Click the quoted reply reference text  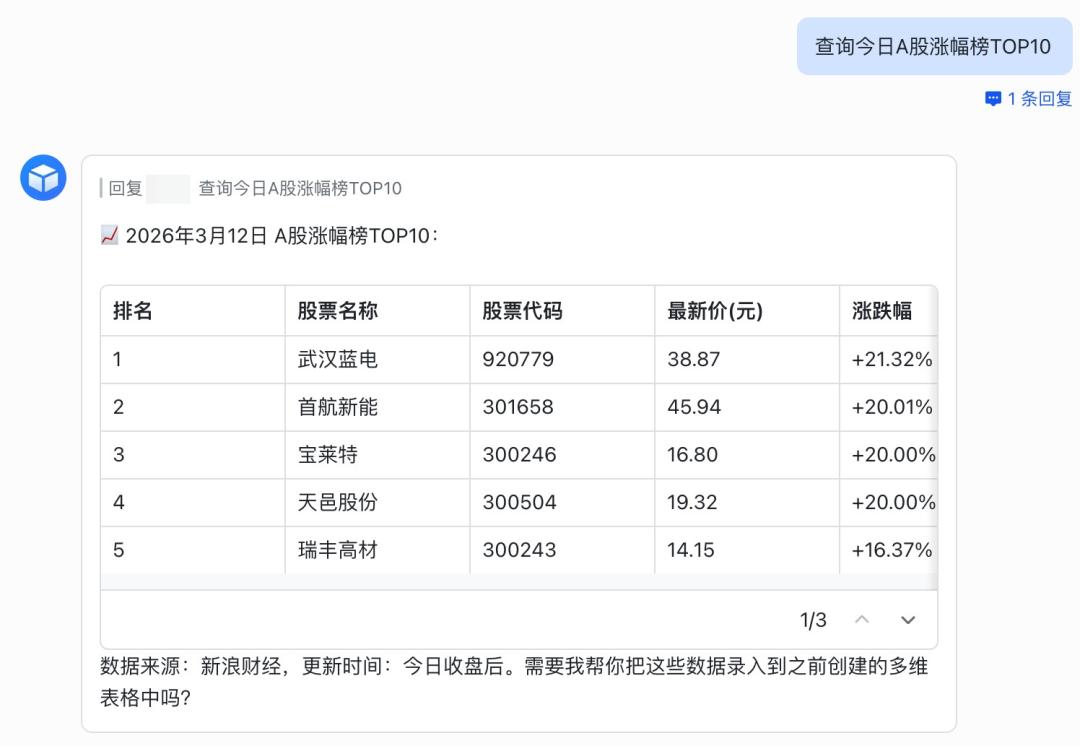[300, 188]
